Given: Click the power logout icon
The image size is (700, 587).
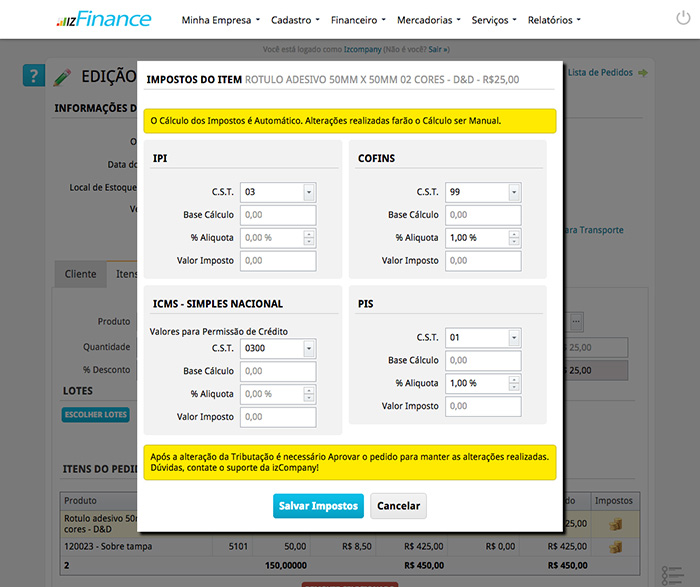Looking at the screenshot, I should [x=682, y=19].
